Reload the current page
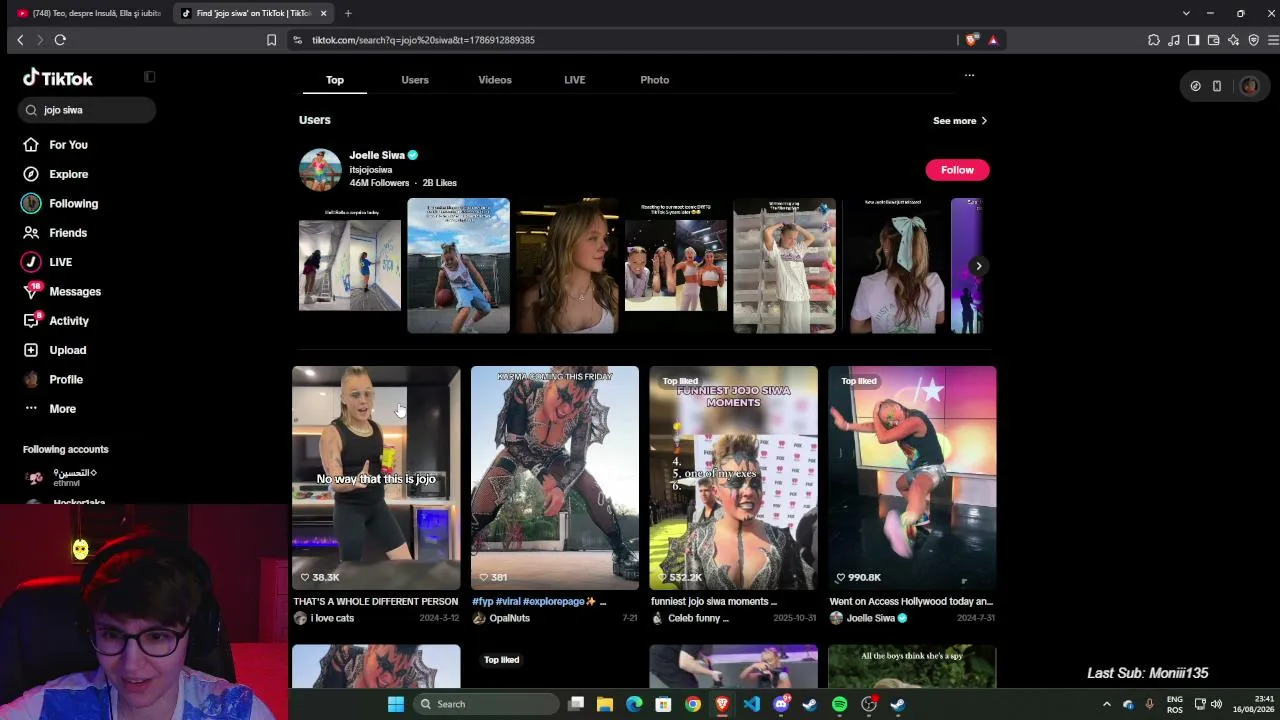 [60, 40]
